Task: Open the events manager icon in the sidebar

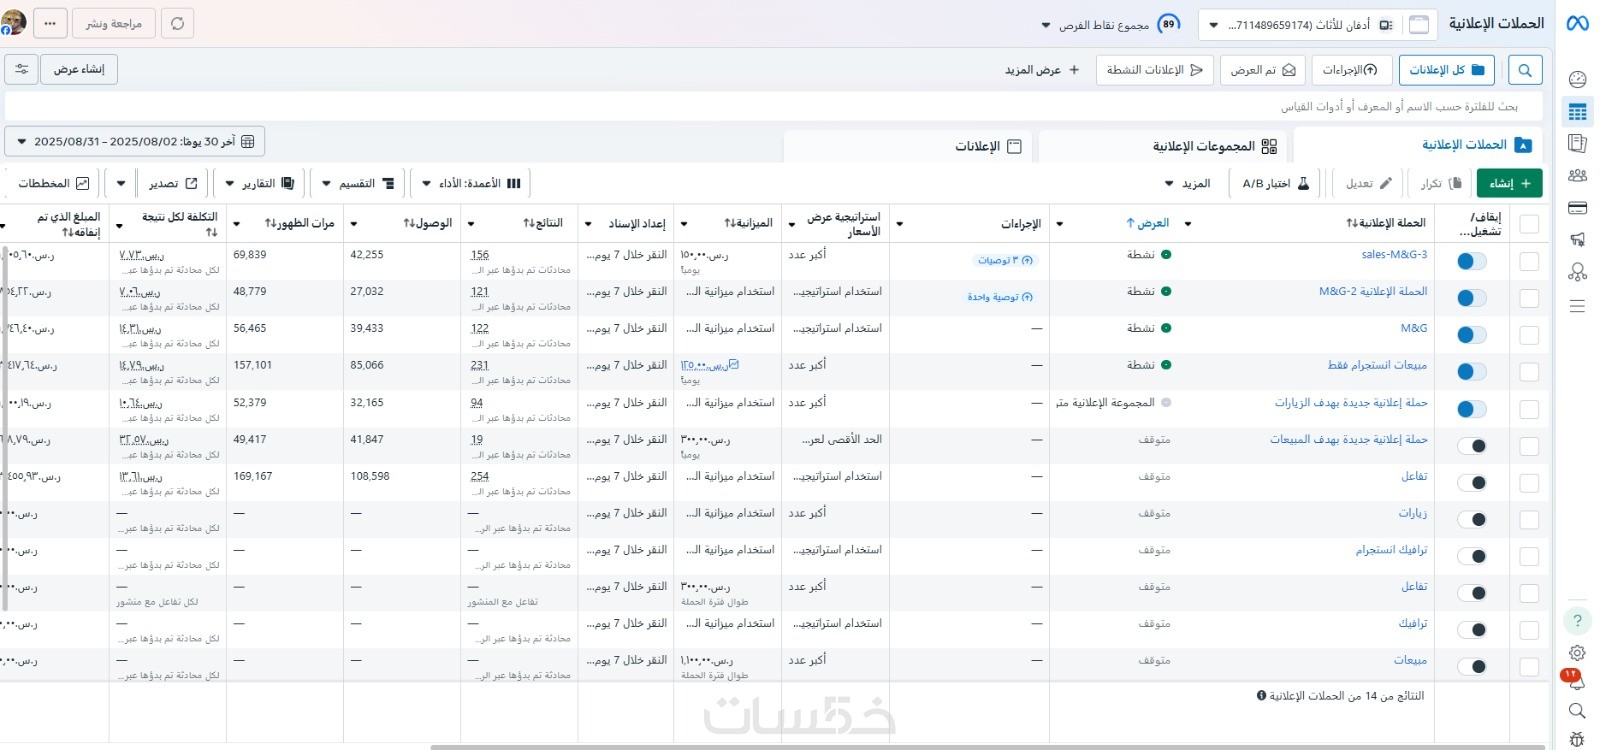Action: [1577, 272]
